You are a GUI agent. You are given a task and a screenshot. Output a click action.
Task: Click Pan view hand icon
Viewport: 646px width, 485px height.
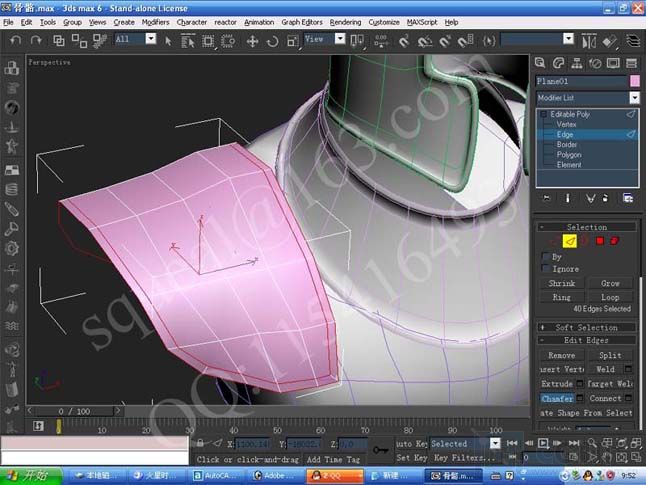607,457
